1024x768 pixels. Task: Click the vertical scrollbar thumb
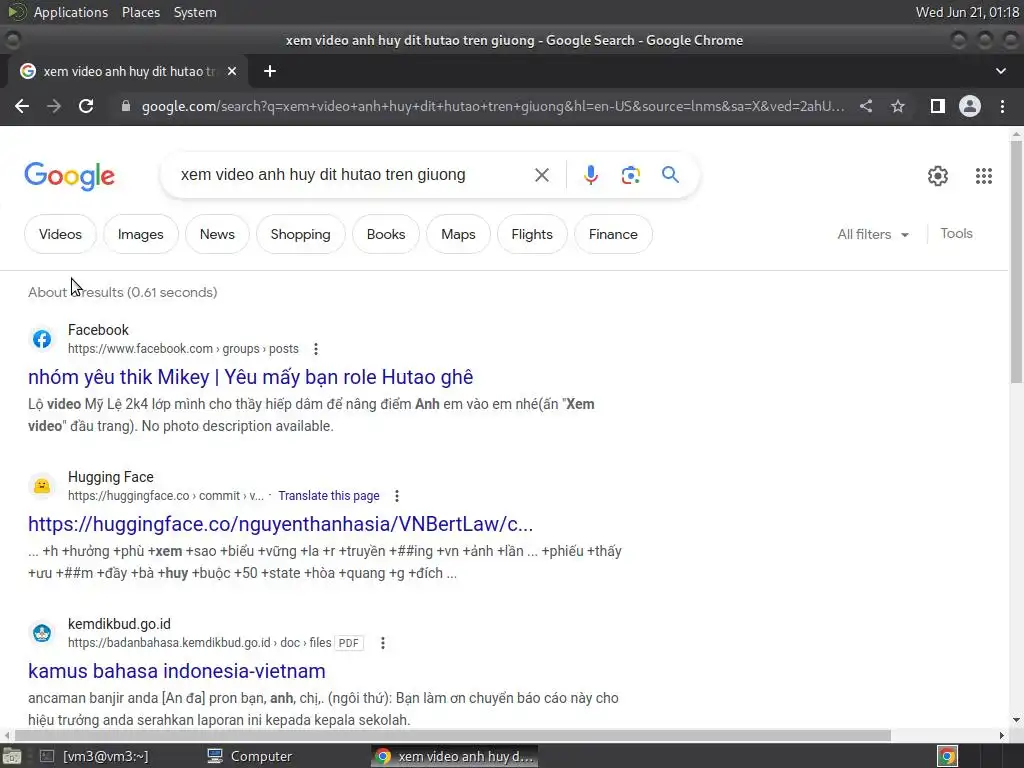[1016, 261]
